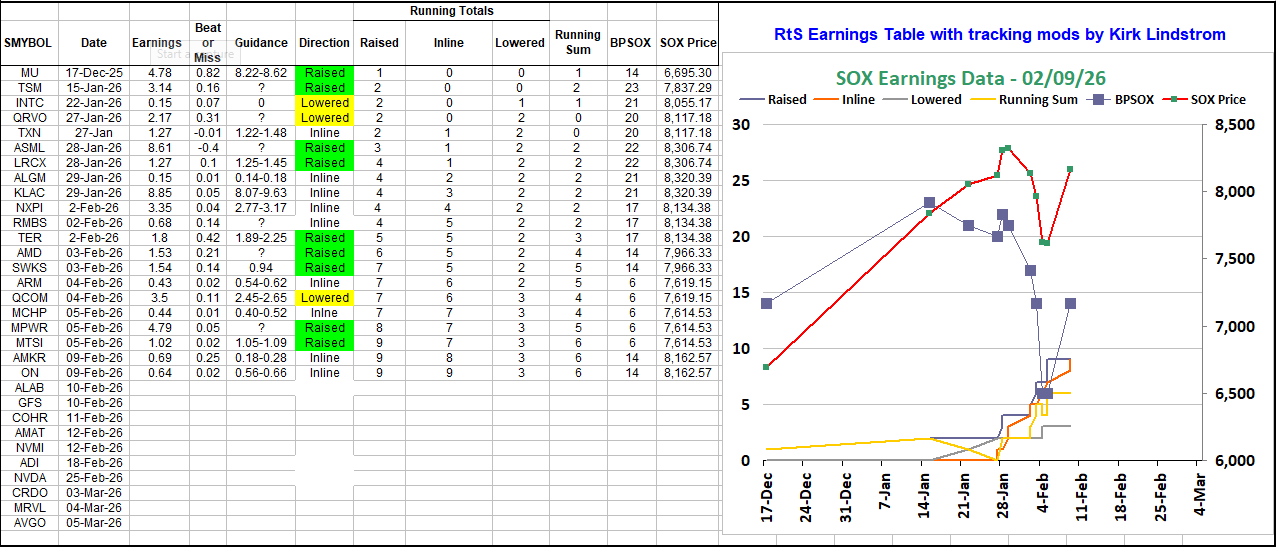Image resolution: width=1276 pixels, height=547 pixels.
Task: Select the NVDA symbol cell
Action: click(x=29, y=478)
